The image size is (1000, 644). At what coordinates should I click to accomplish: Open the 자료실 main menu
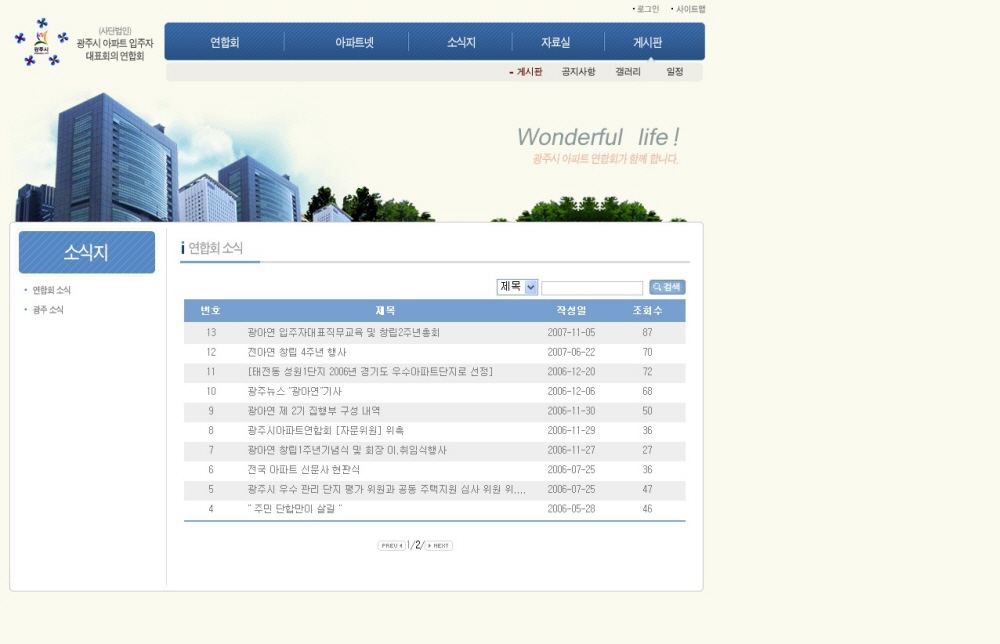556,43
